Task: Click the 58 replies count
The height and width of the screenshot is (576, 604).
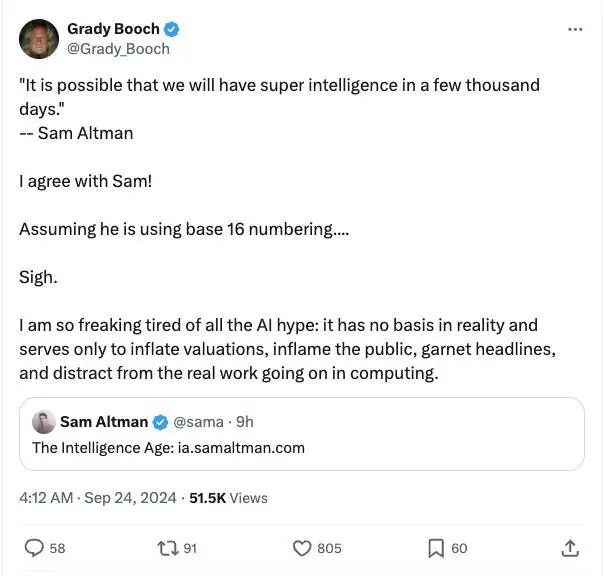Action: coord(57,548)
